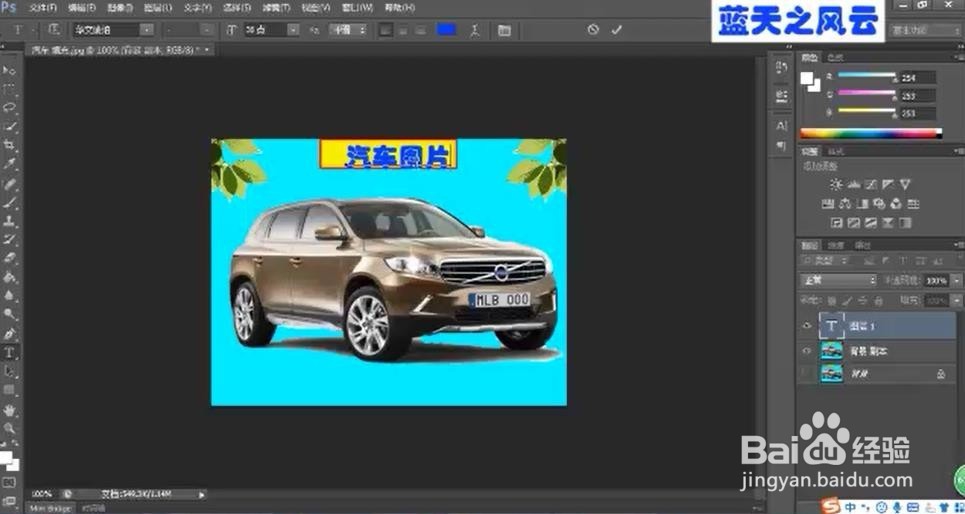Cancel current text edits in options bar

[x=593, y=30]
